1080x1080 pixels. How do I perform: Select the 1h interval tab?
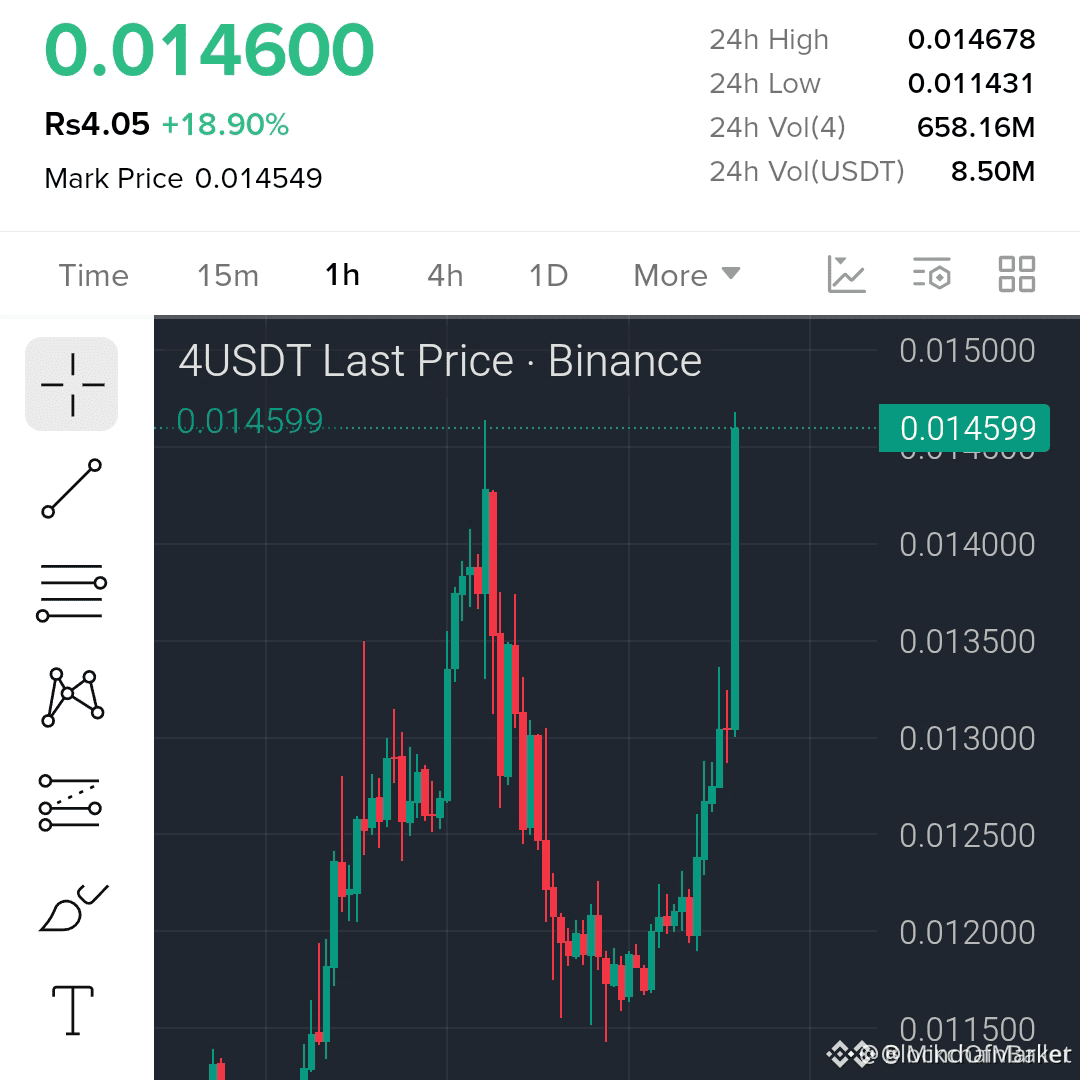pyautogui.click(x=342, y=275)
